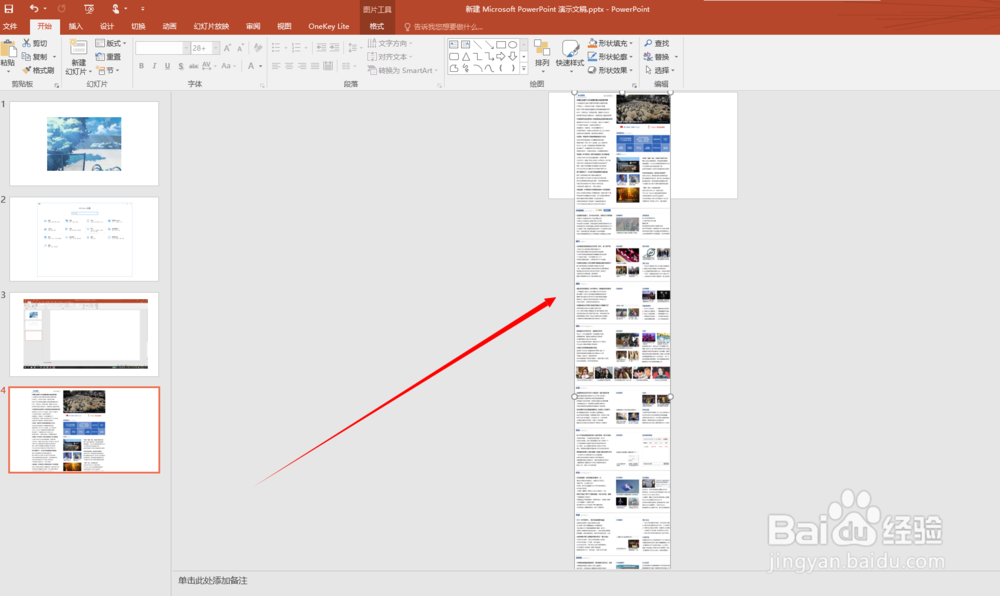
Task: Choose the right arrow shape in the gallery
Action: coord(501,57)
